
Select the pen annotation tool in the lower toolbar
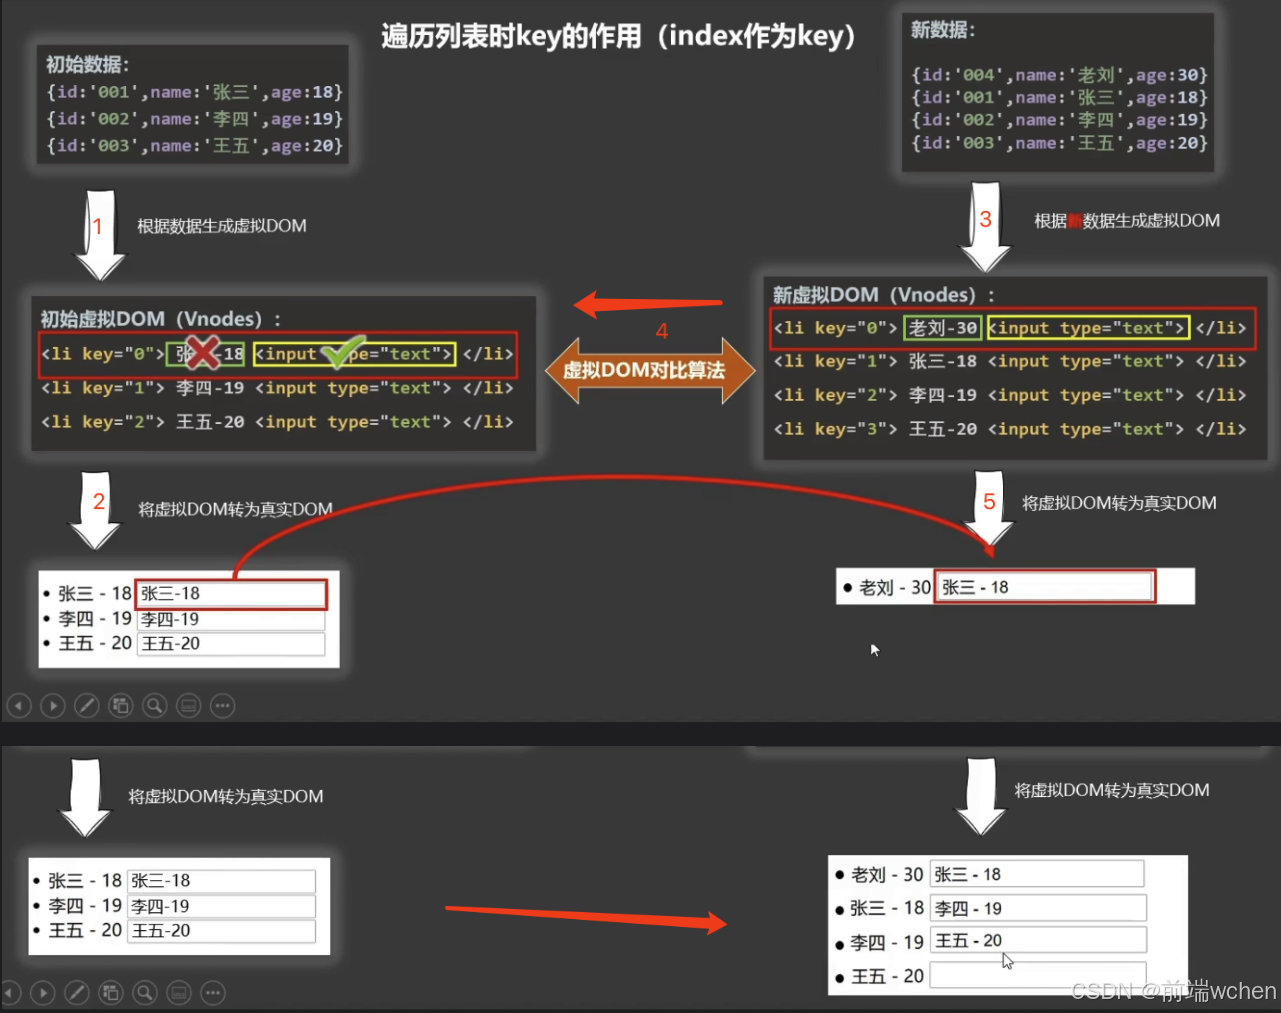point(77,992)
